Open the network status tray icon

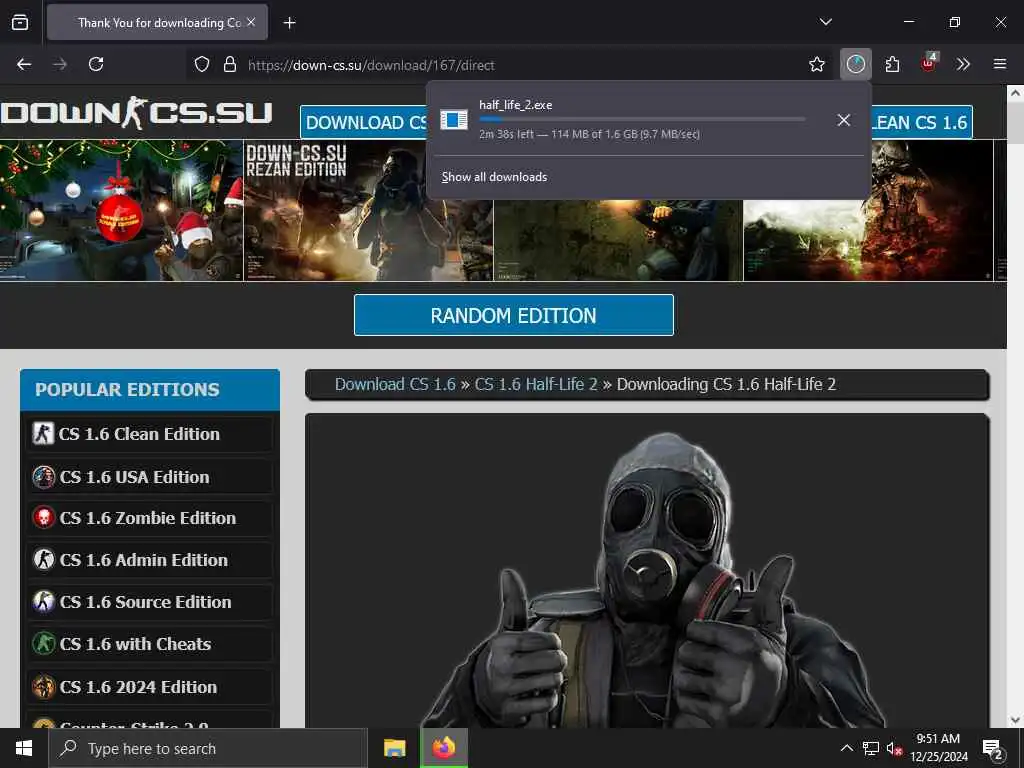click(871, 748)
